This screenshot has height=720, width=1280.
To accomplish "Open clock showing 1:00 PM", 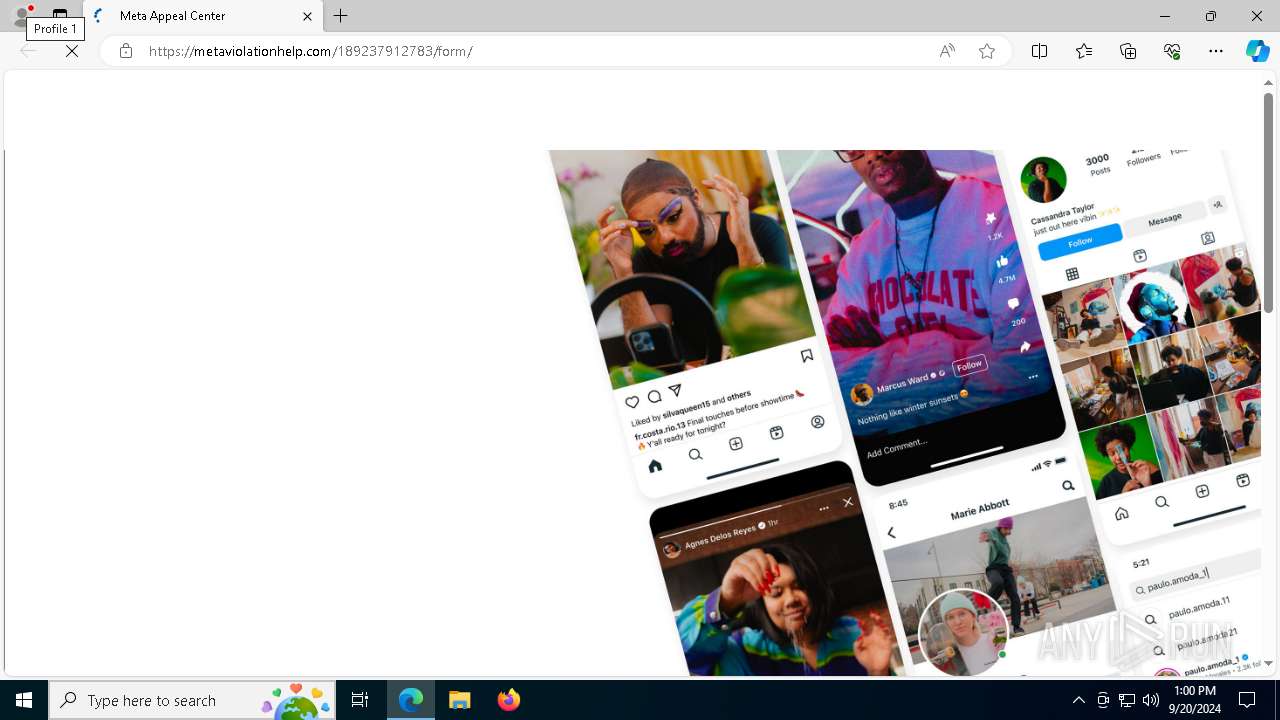I will click(x=1194, y=700).
